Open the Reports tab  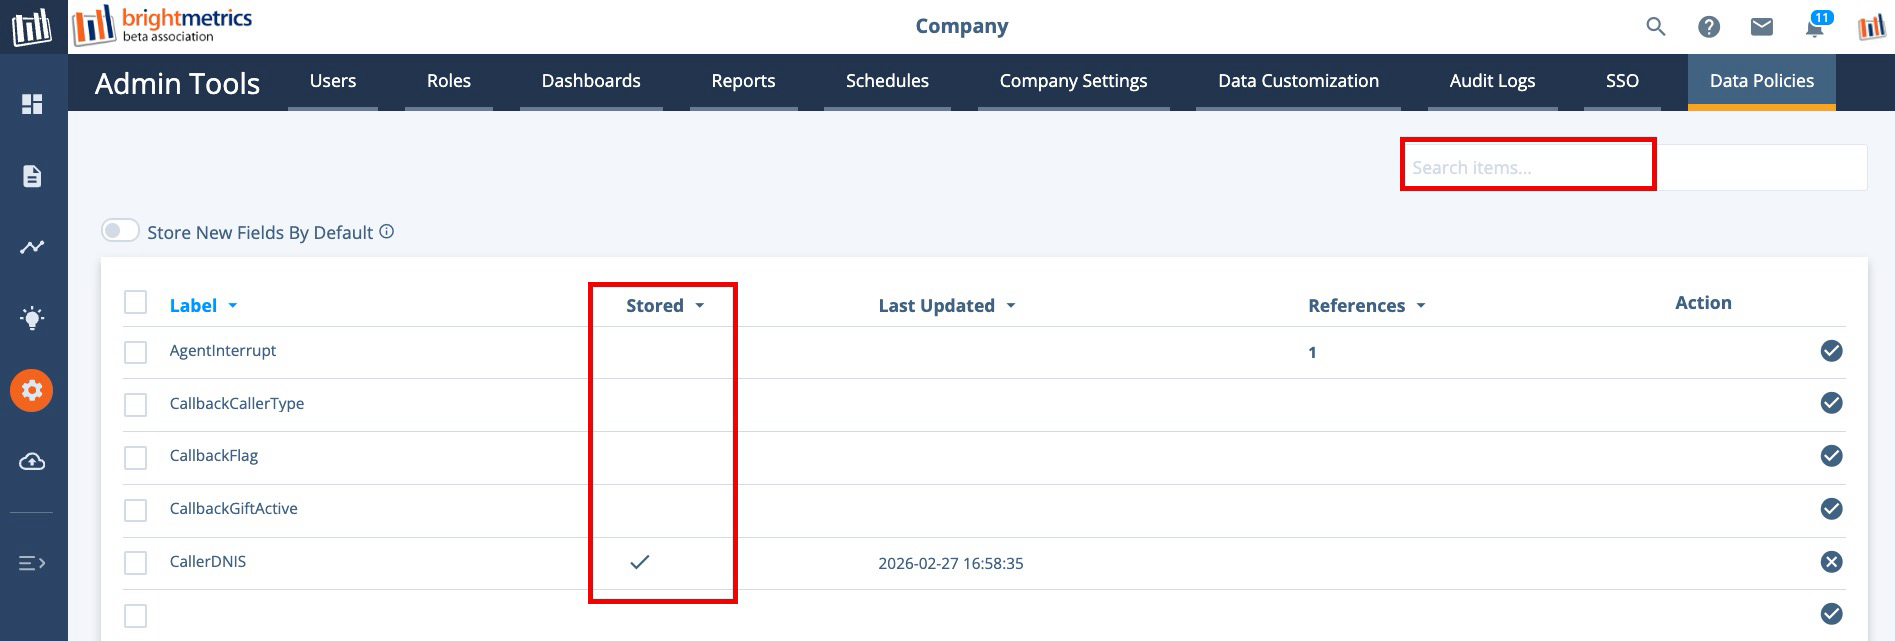click(743, 81)
